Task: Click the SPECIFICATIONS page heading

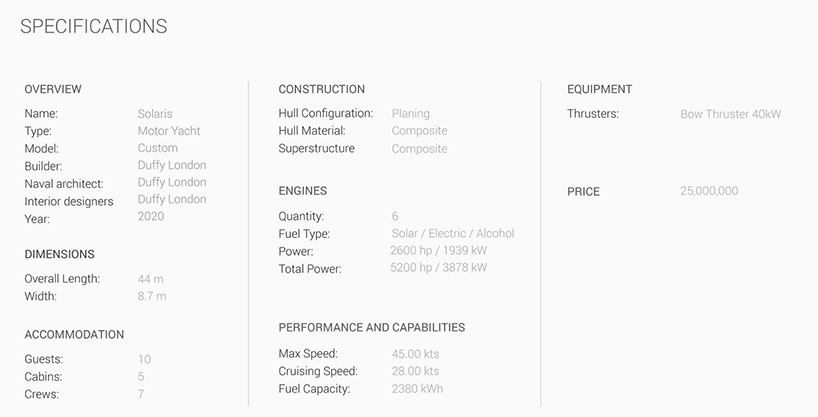Action: pos(94,26)
